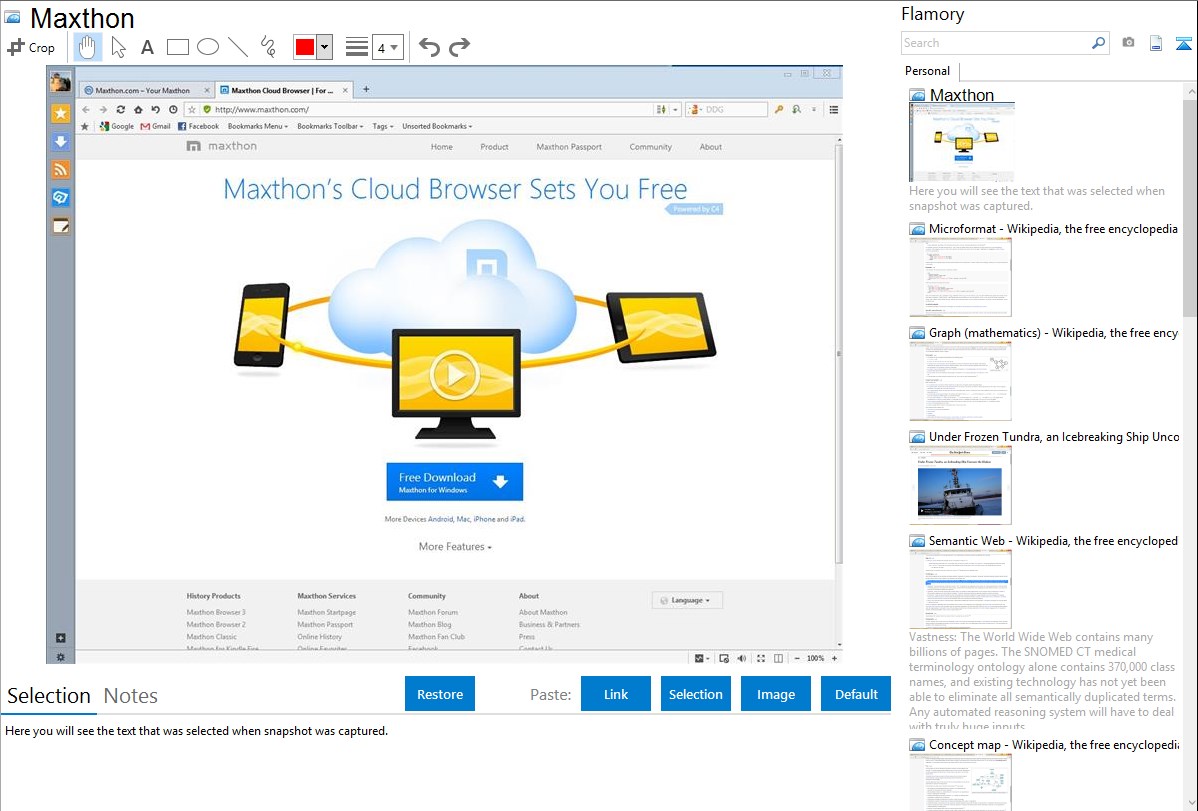
Task: Pick the rectangle drawing tool
Action: pos(177,47)
